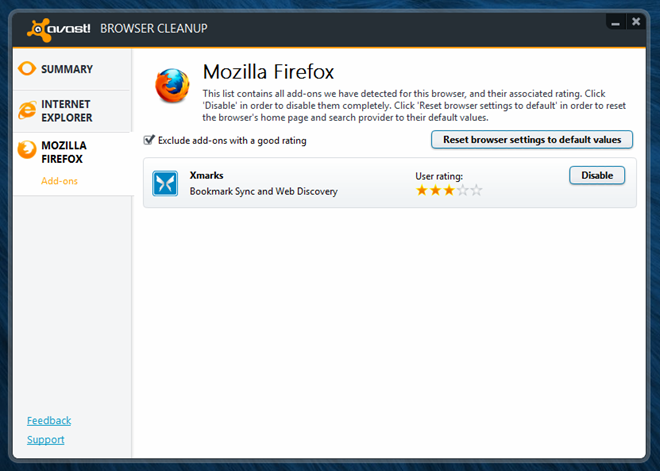Click the large Firefox logo in header
Image resolution: width=660 pixels, height=471 pixels.
pos(172,85)
